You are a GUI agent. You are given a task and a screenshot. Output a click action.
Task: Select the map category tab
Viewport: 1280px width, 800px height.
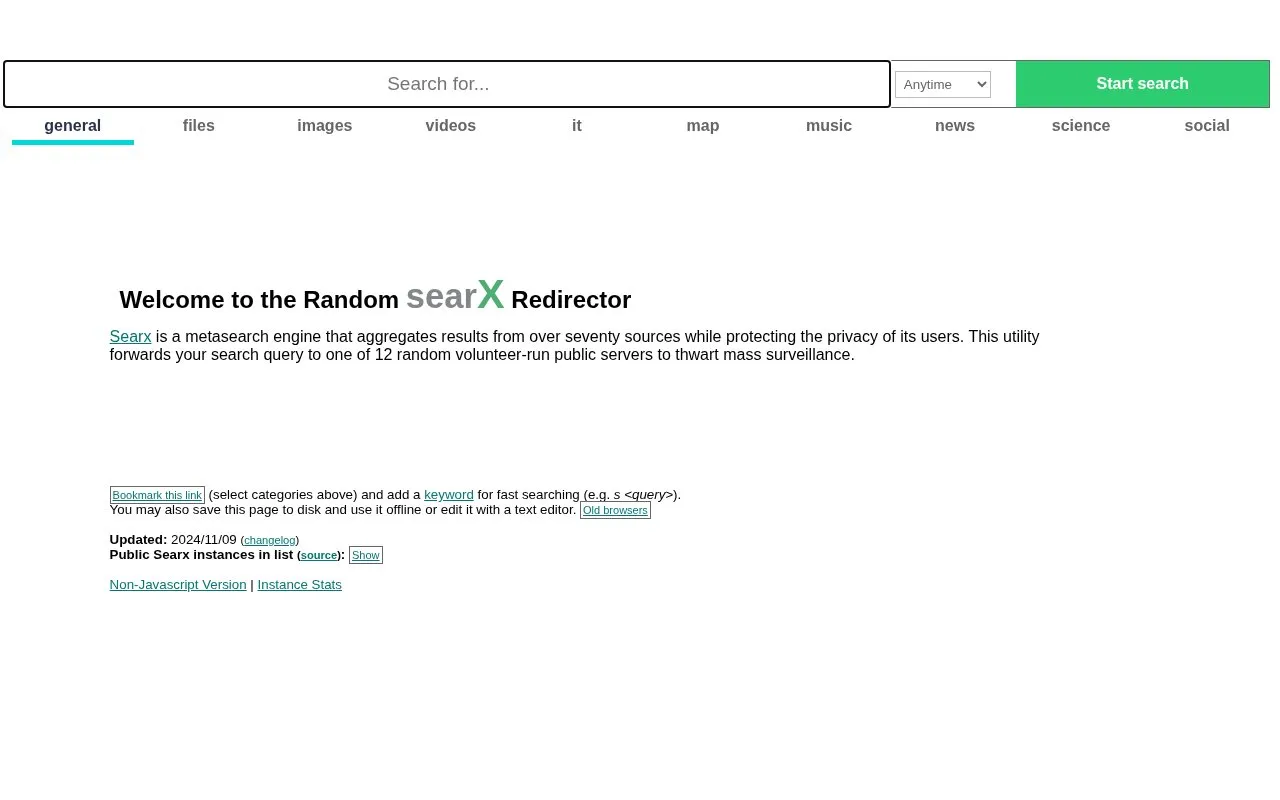pos(703,126)
